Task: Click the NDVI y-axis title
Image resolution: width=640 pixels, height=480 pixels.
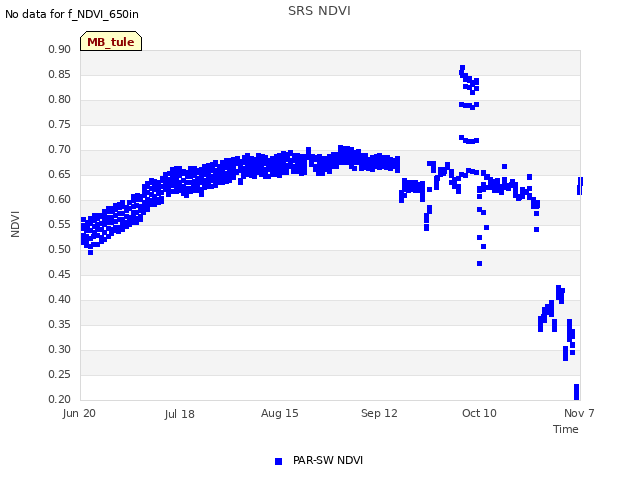Action: click(15, 224)
